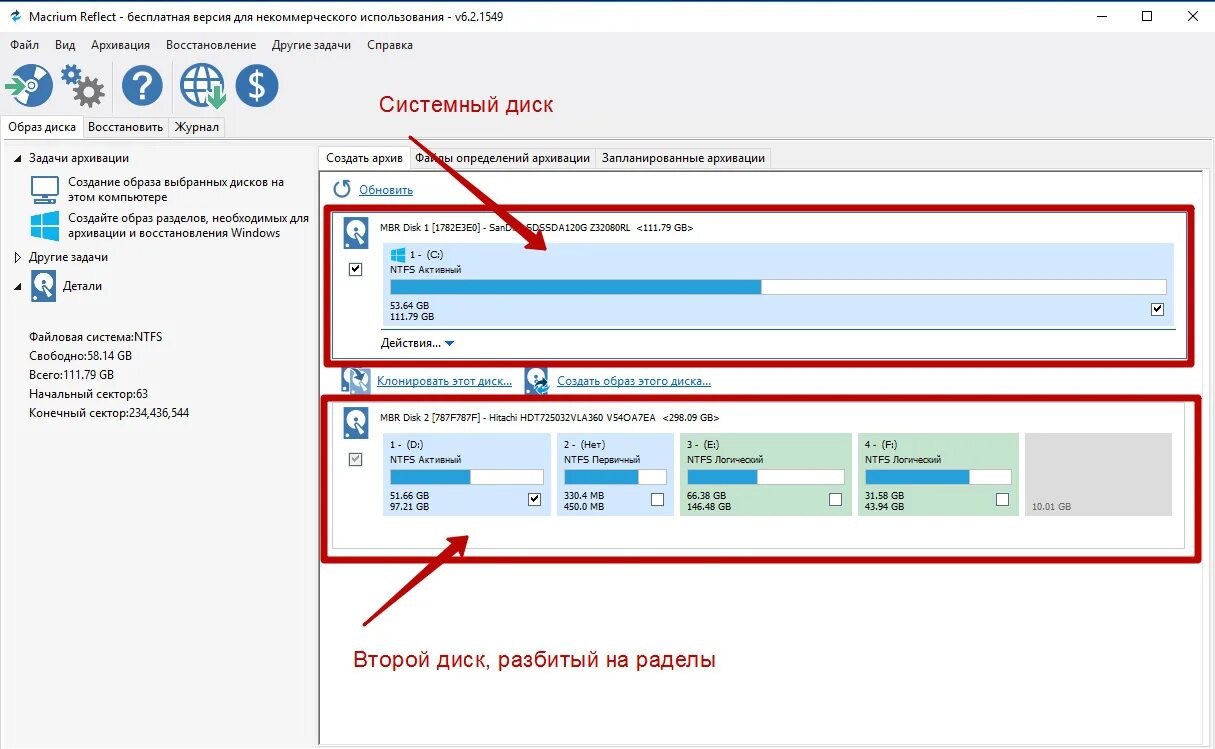
Task: Click the E: partition usage bar
Action: point(765,477)
